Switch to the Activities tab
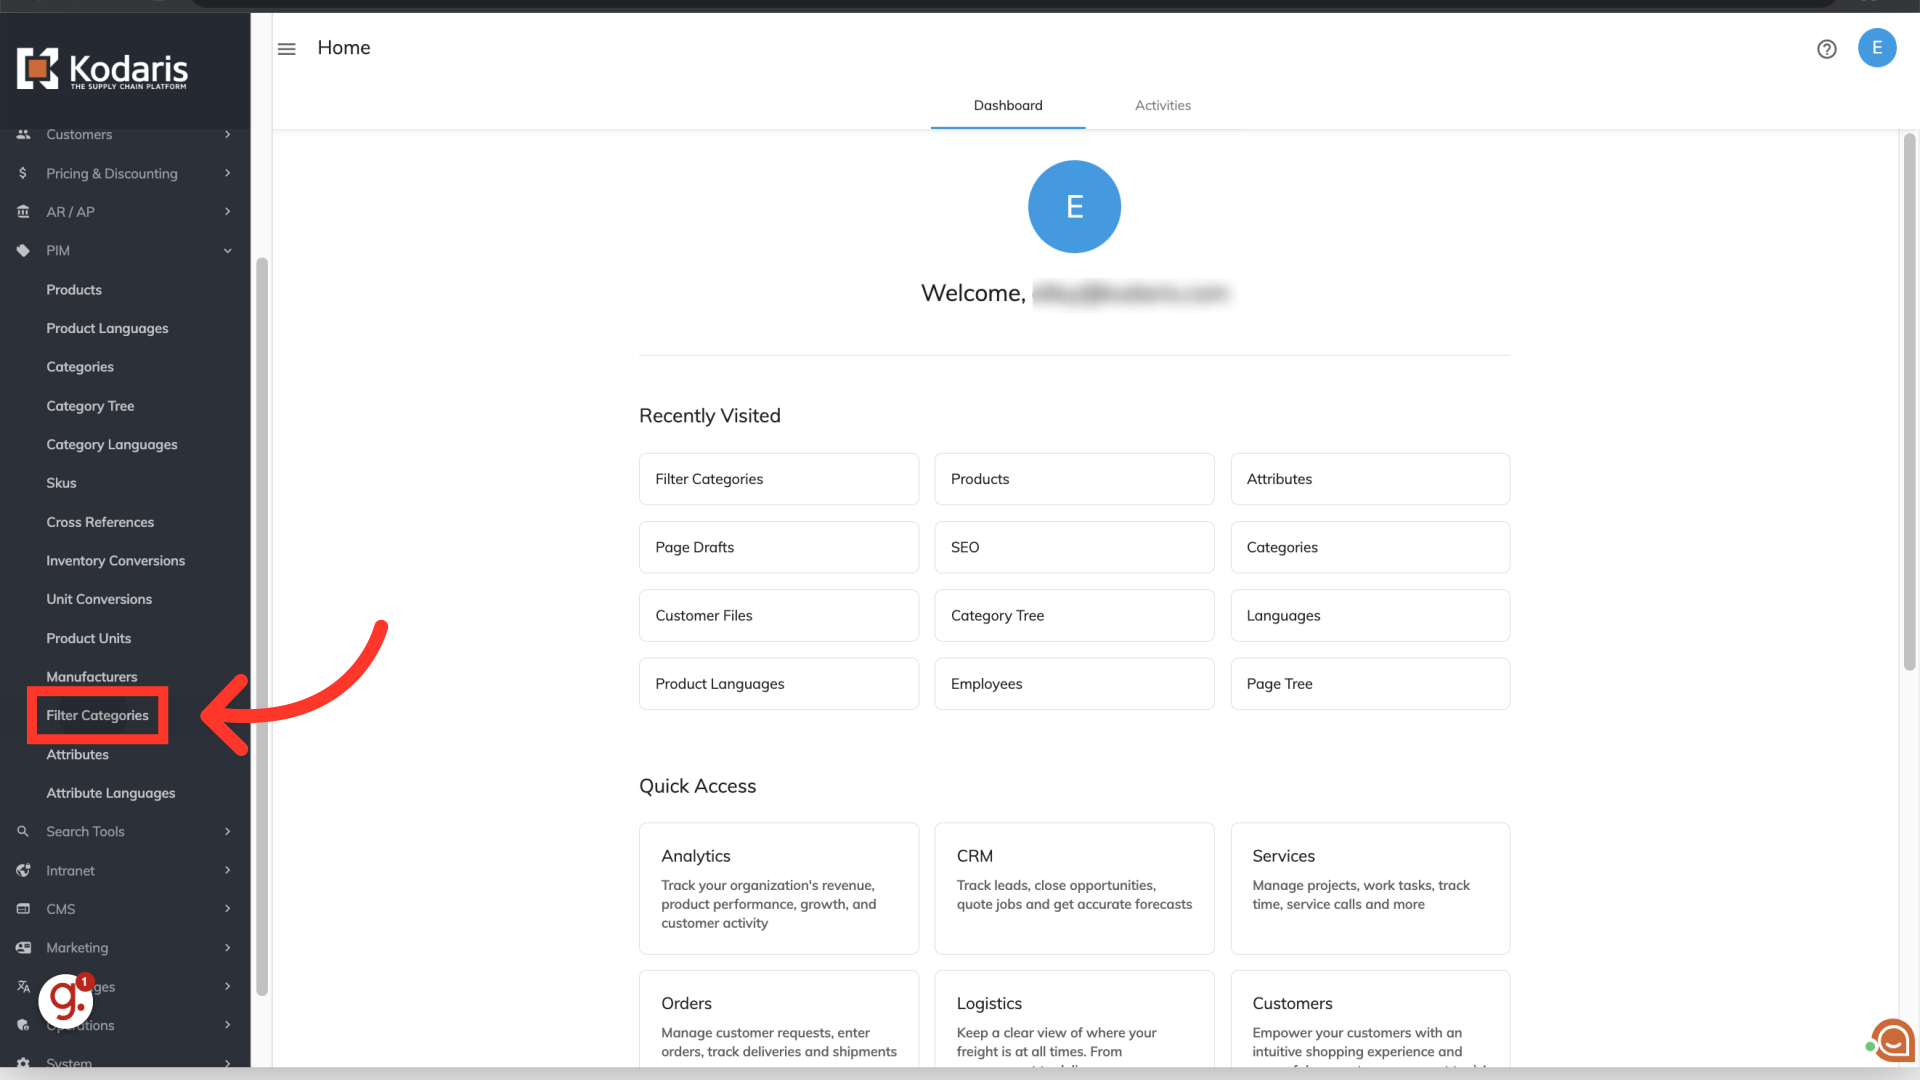Viewport: 1920px width, 1080px height. pyautogui.click(x=1162, y=105)
